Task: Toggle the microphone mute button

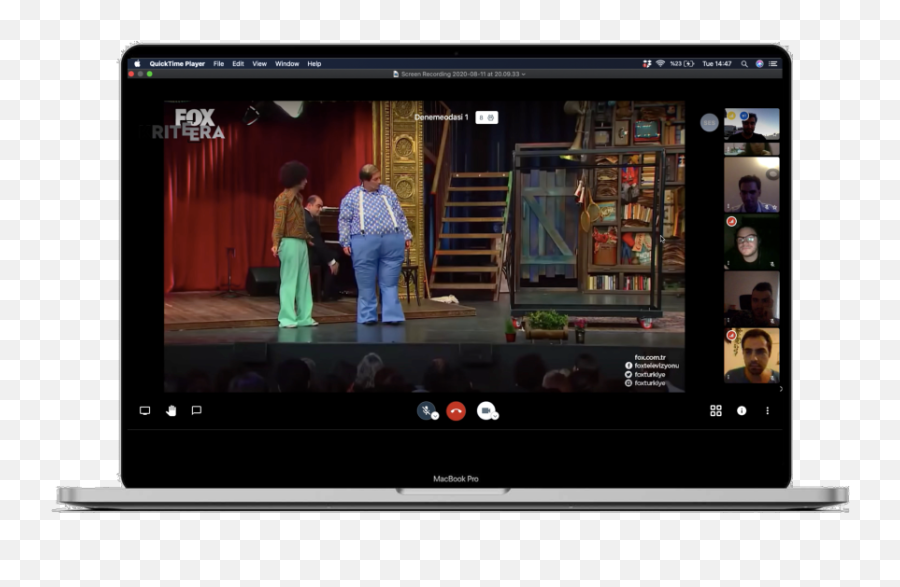Action: [426, 411]
